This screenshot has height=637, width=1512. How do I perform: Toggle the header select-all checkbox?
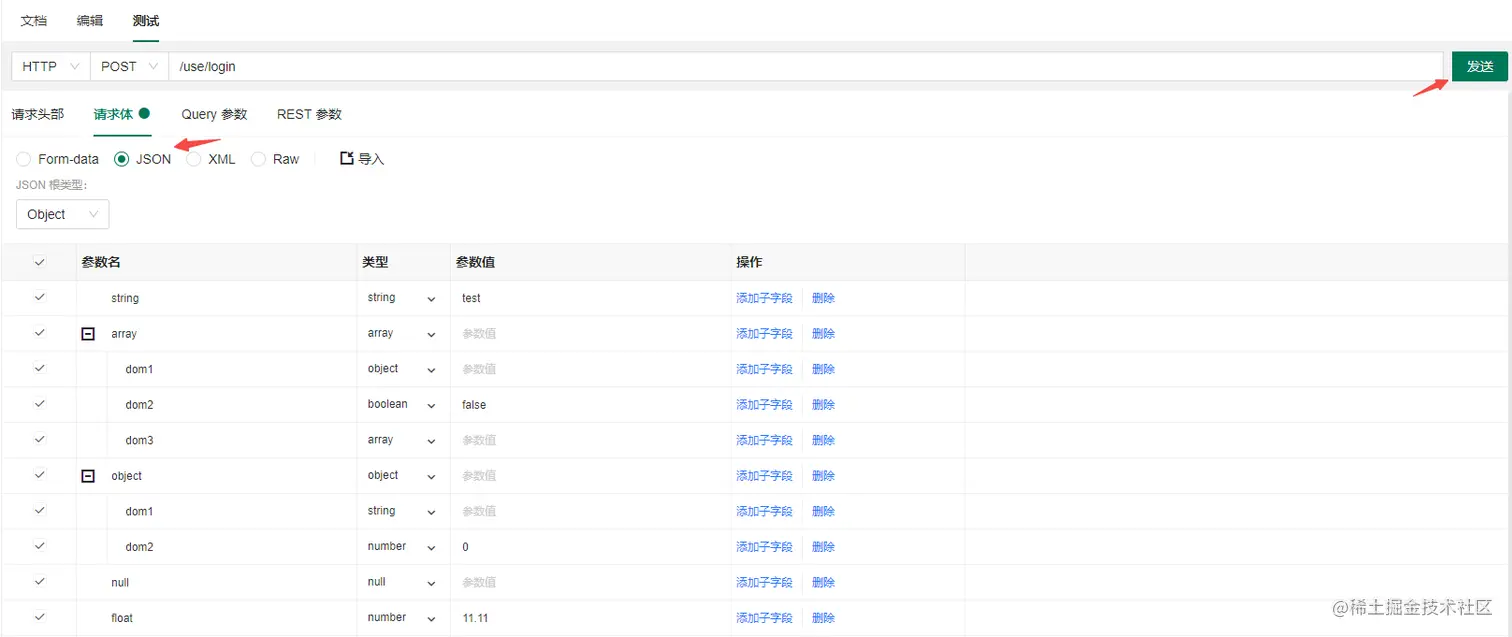[x=40, y=262]
